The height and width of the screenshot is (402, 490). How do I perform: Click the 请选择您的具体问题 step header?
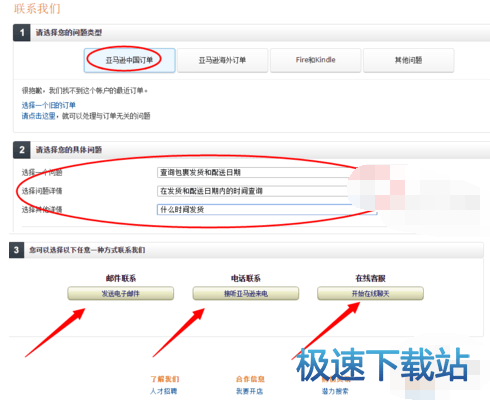[x=69, y=150]
